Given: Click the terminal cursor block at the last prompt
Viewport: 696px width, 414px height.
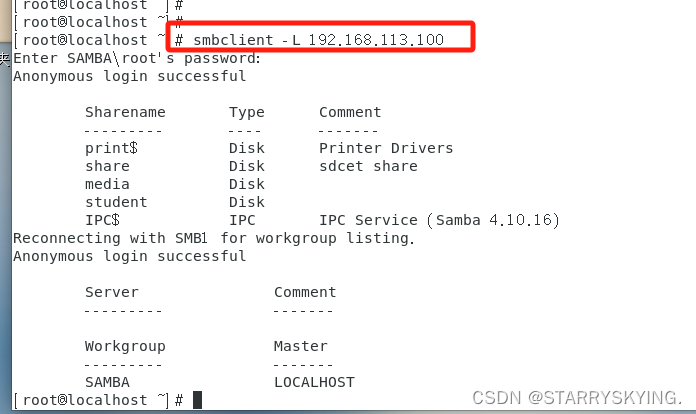Looking at the screenshot, I should 197,400.
